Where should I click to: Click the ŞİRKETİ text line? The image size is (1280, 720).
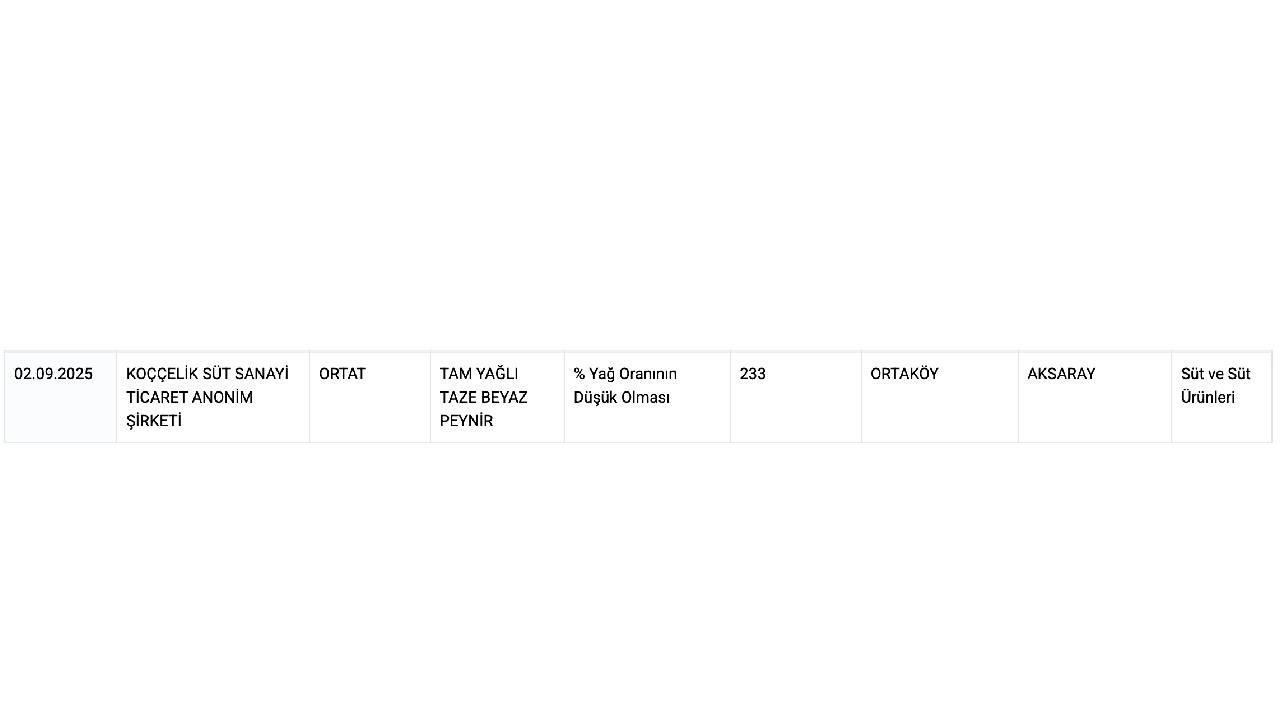pos(153,421)
